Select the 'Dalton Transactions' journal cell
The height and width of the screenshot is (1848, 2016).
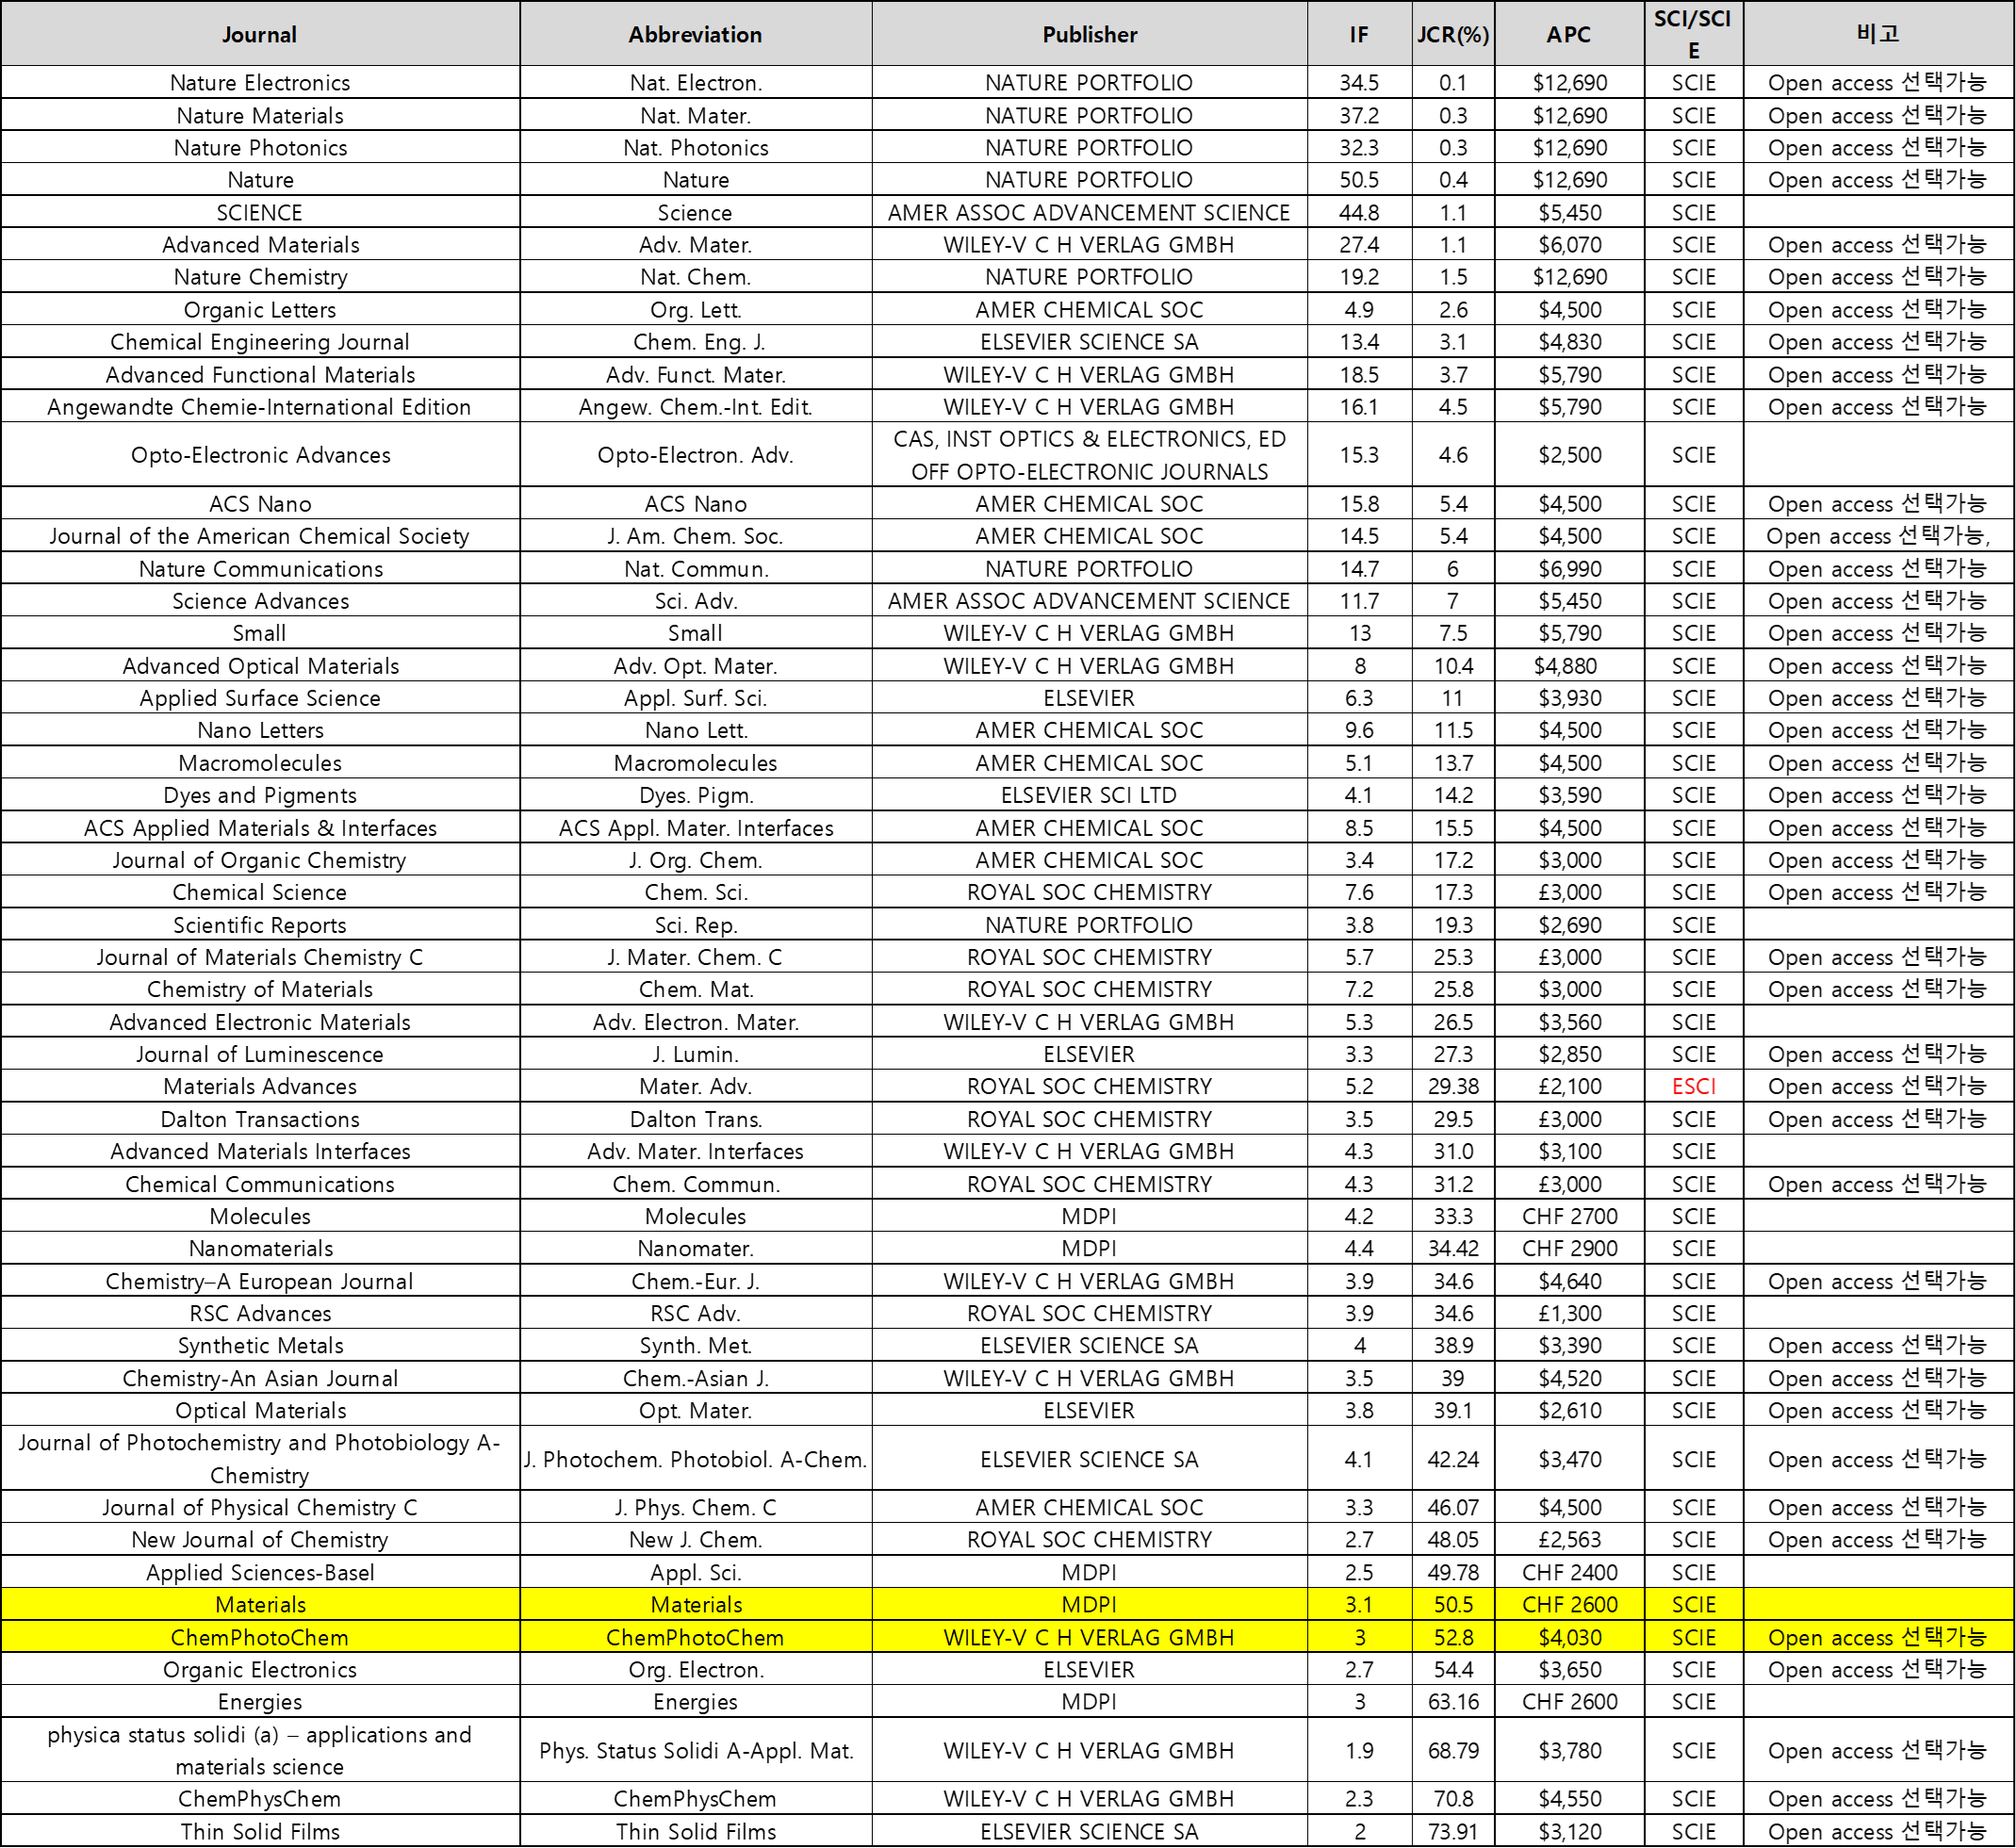click(x=260, y=1119)
